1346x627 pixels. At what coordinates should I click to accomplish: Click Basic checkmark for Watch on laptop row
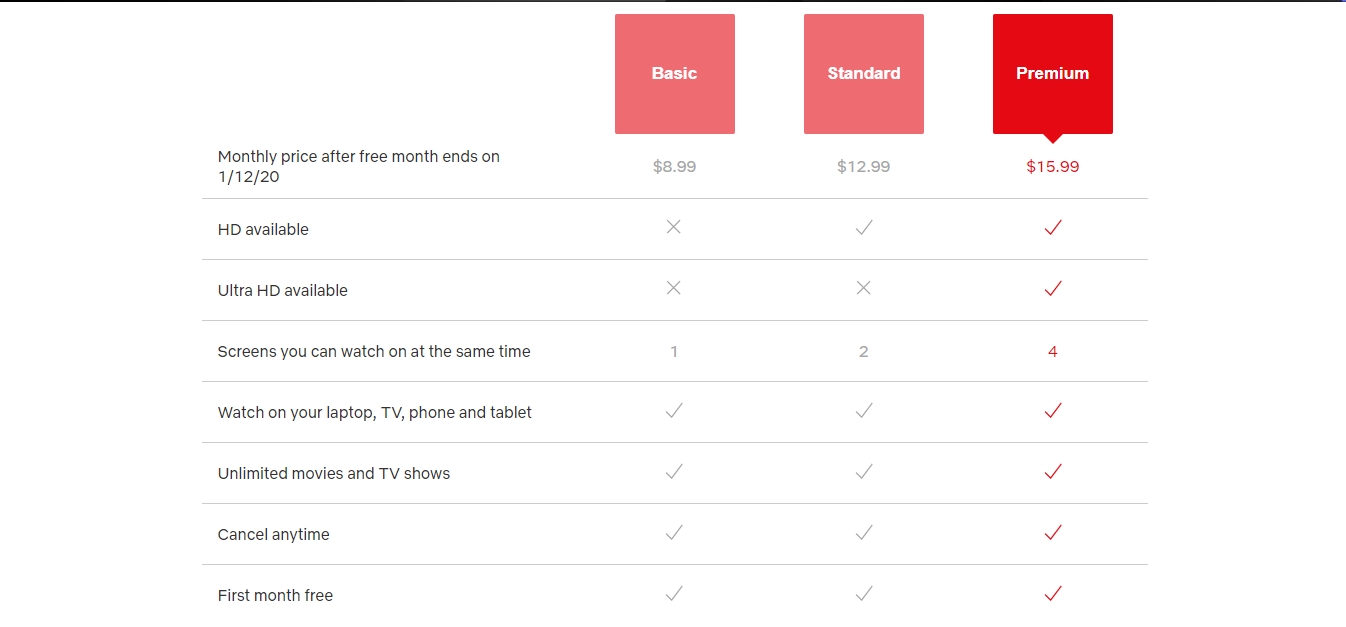click(674, 411)
